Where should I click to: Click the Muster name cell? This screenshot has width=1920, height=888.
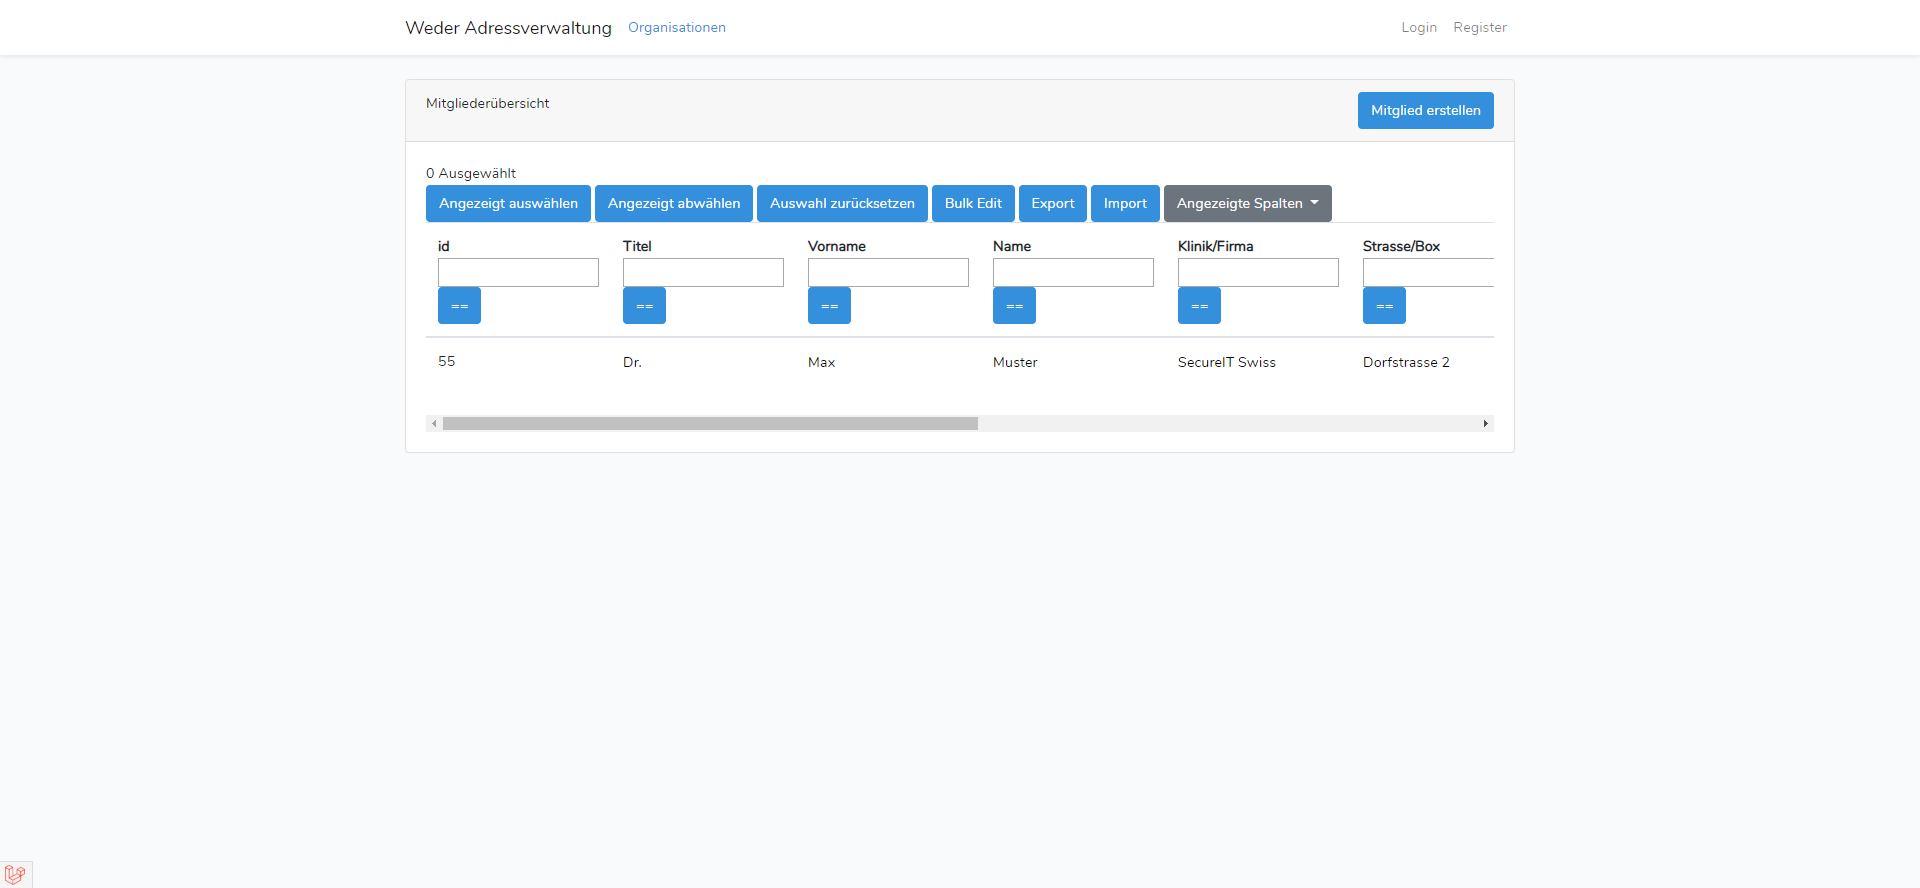point(1015,362)
